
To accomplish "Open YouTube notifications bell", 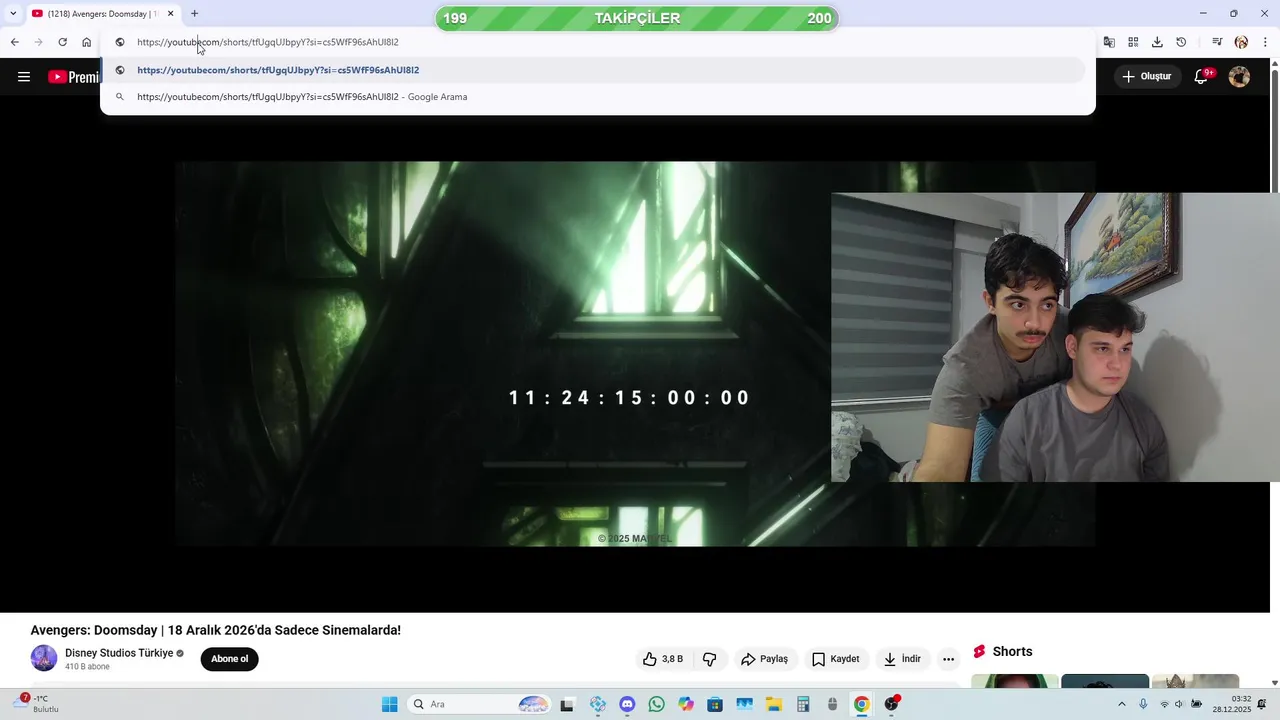I will (1202, 77).
